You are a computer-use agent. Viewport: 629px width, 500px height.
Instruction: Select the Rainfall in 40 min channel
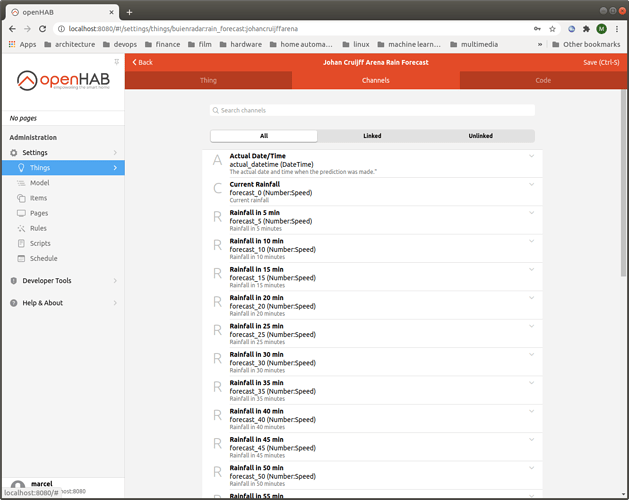372,419
